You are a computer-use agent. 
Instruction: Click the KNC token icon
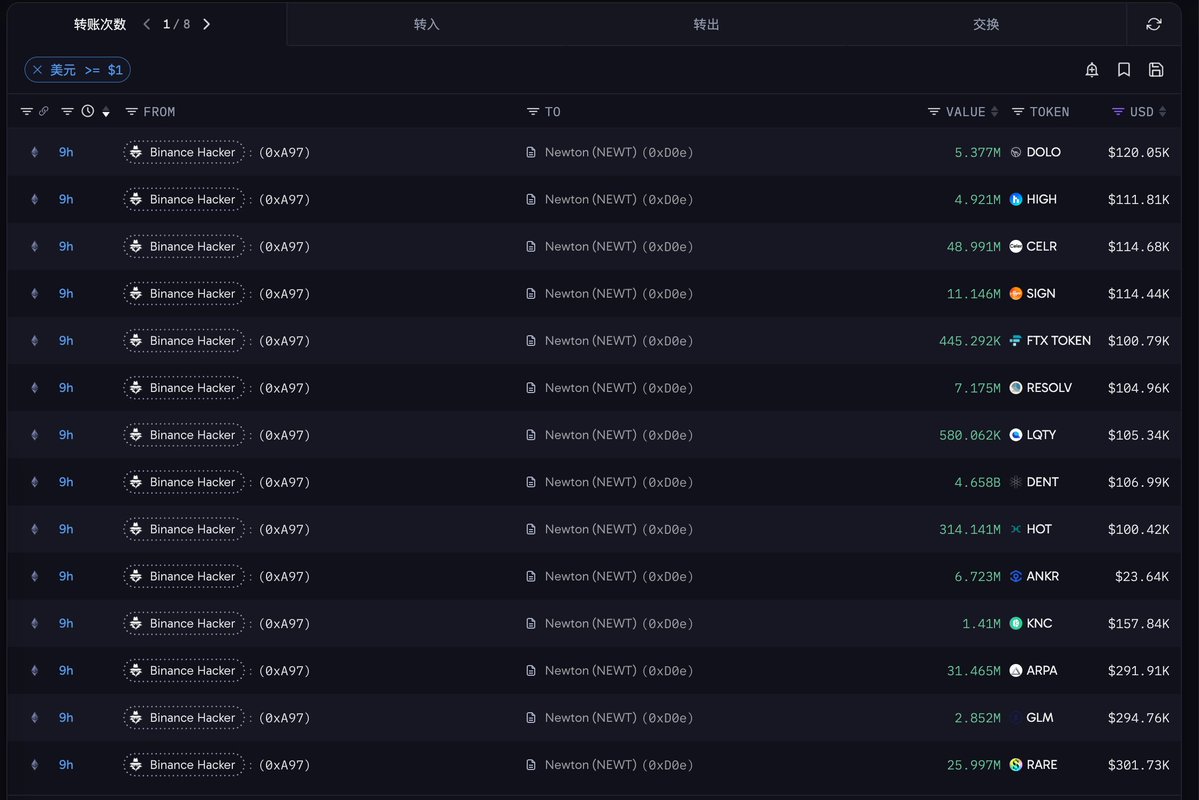point(1015,623)
